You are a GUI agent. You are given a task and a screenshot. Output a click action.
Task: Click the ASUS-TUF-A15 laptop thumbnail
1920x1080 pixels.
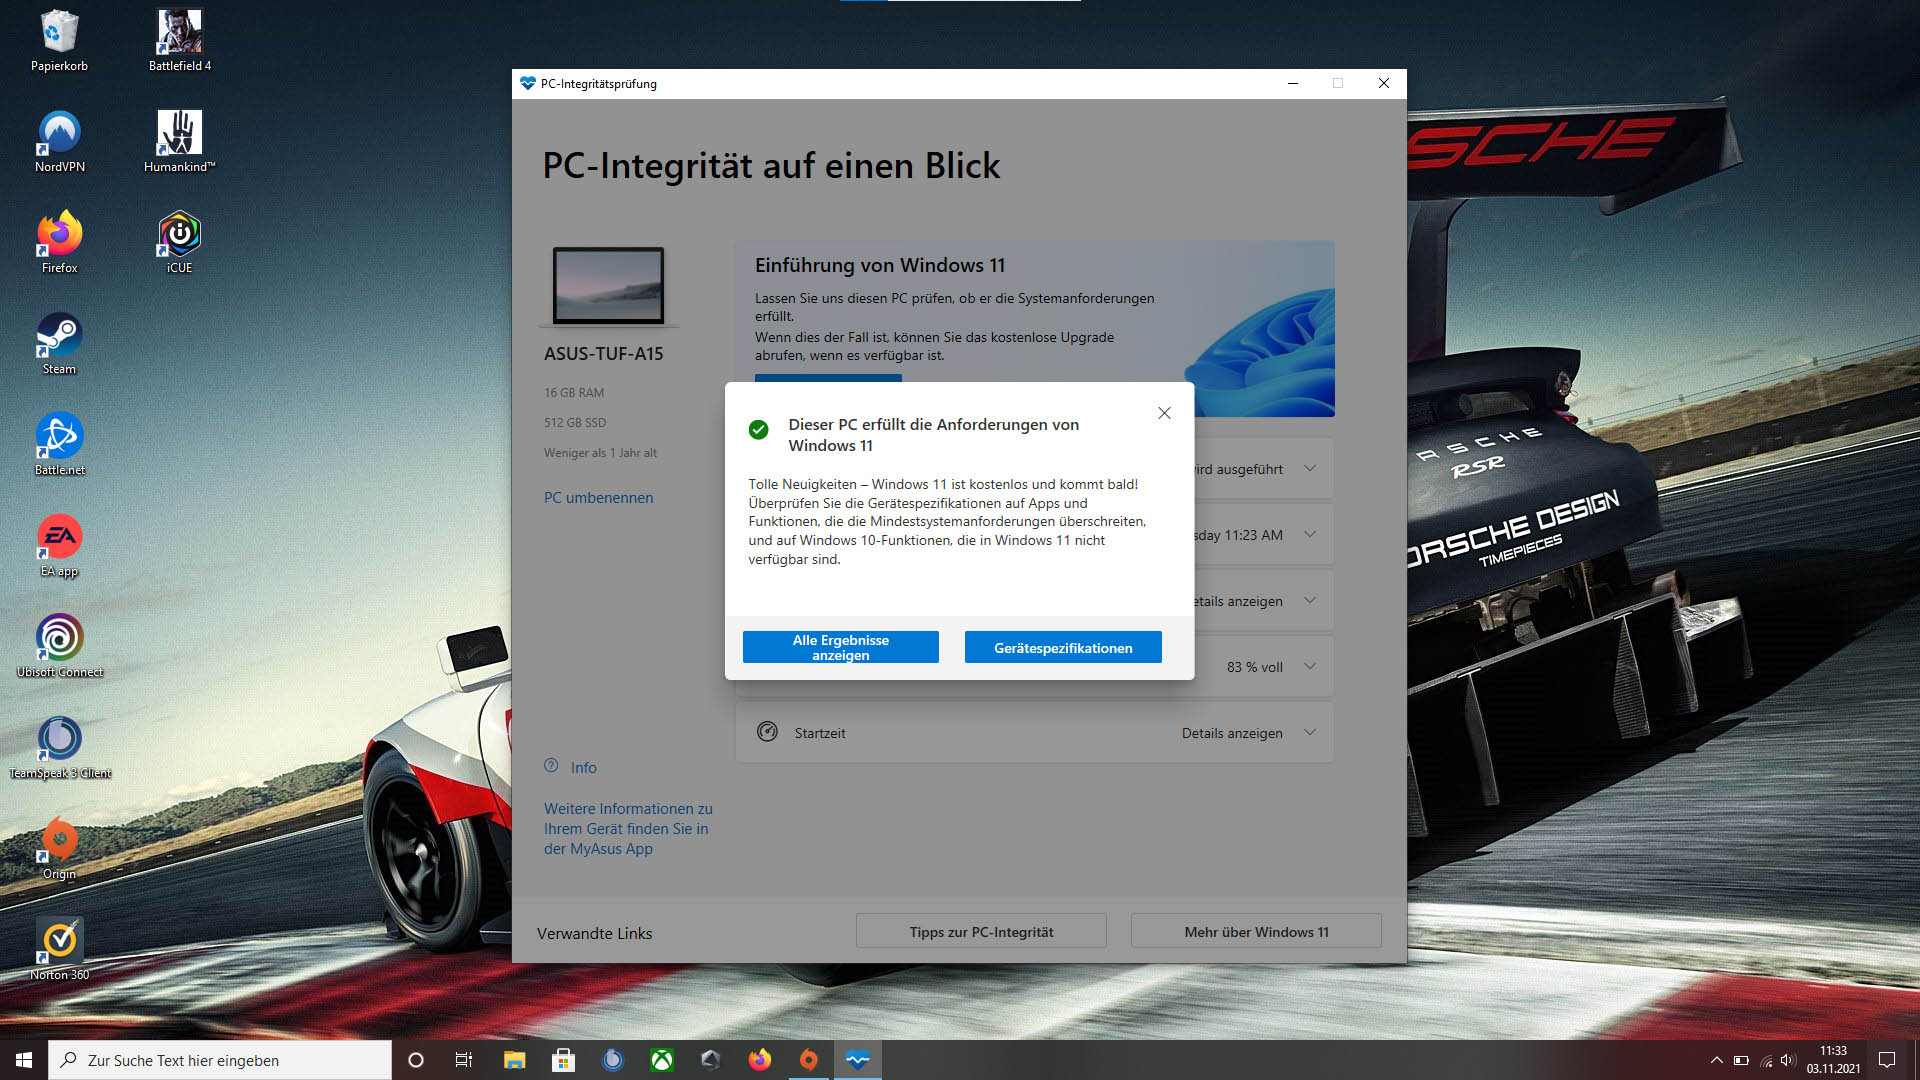click(608, 285)
